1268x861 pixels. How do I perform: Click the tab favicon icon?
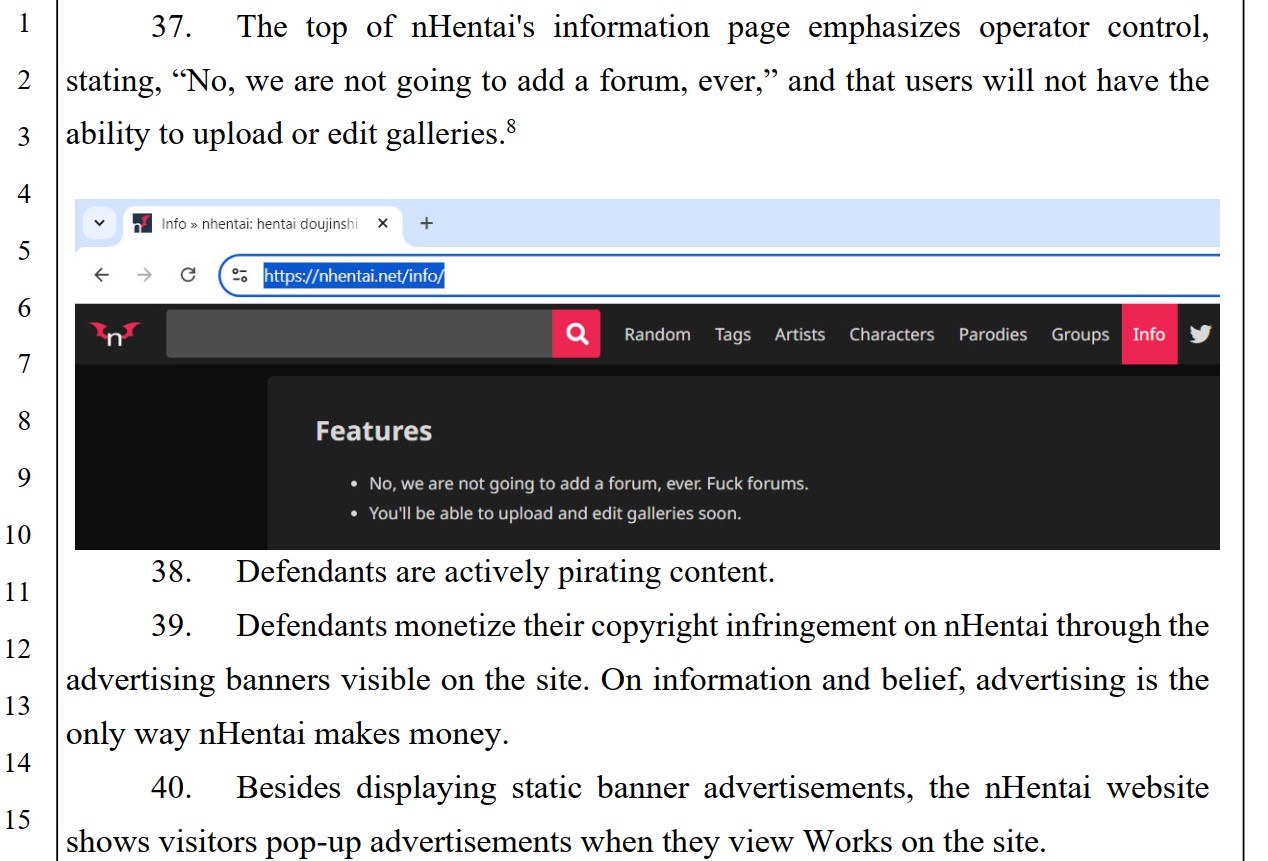pos(142,224)
